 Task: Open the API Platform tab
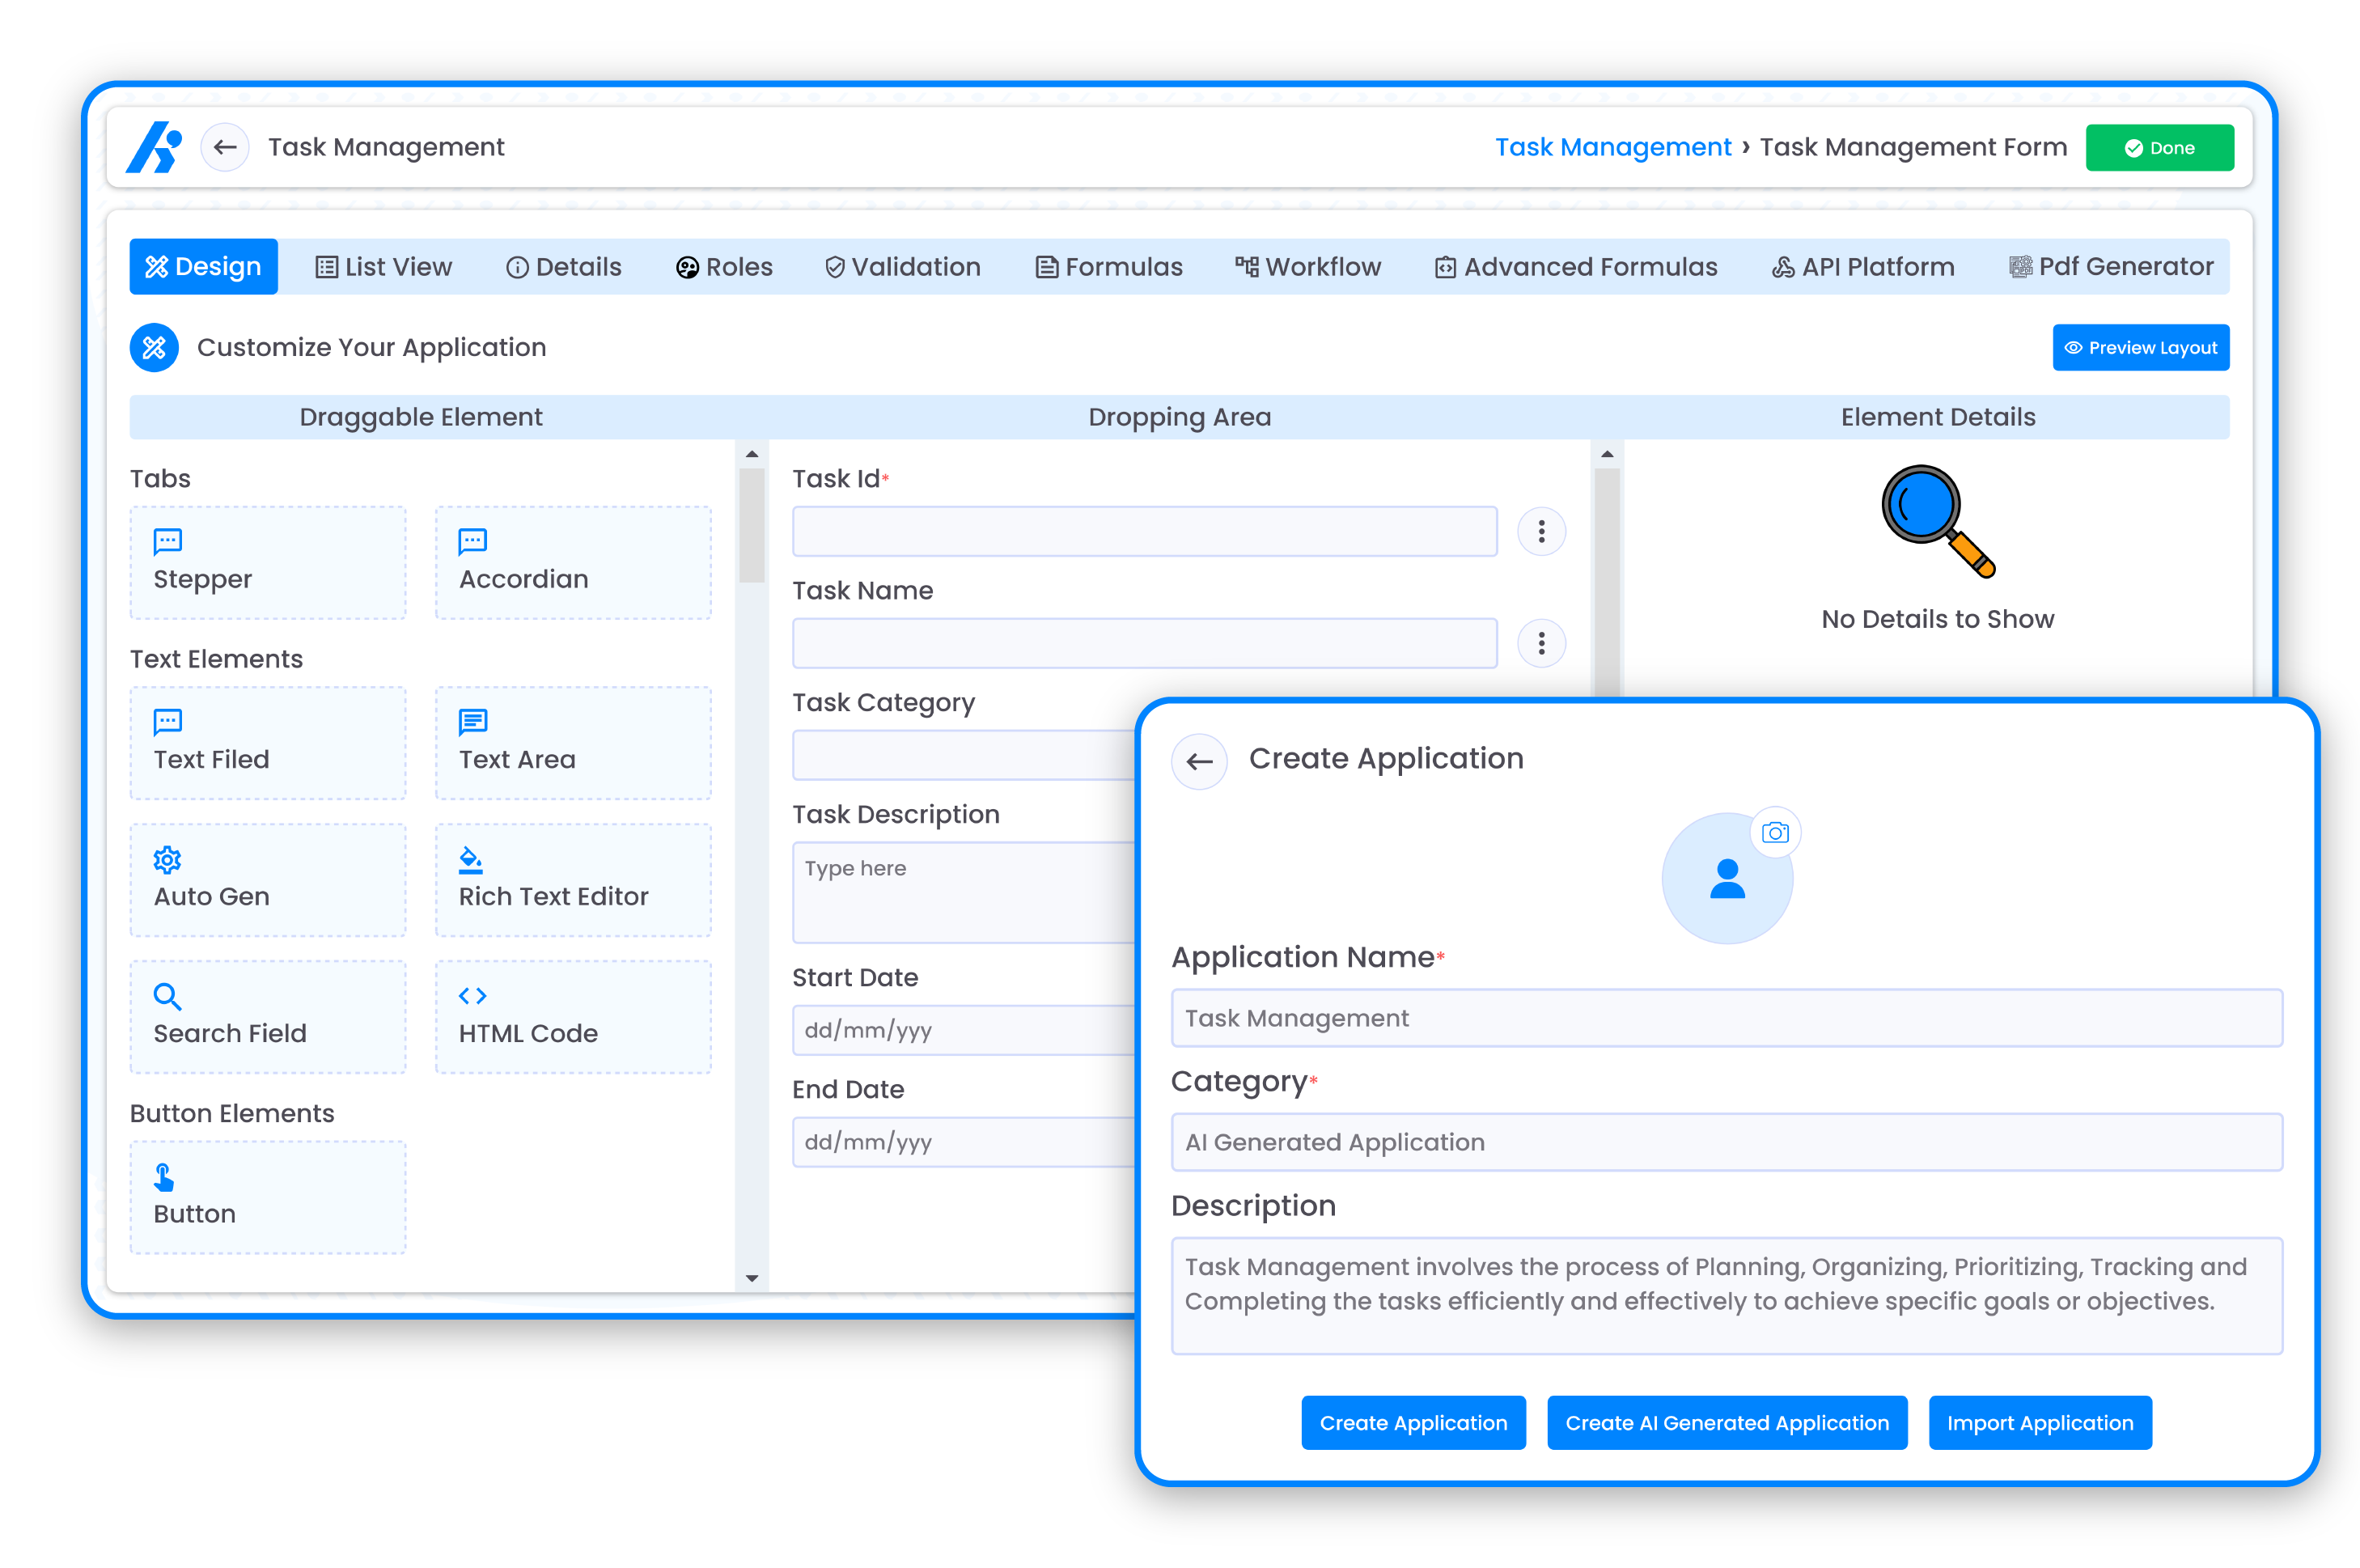pyautogui.click(x=1863, y=267)
